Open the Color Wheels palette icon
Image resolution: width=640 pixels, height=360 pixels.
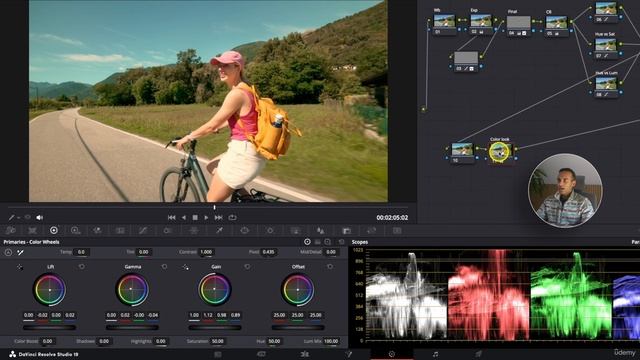click(53, 231)
